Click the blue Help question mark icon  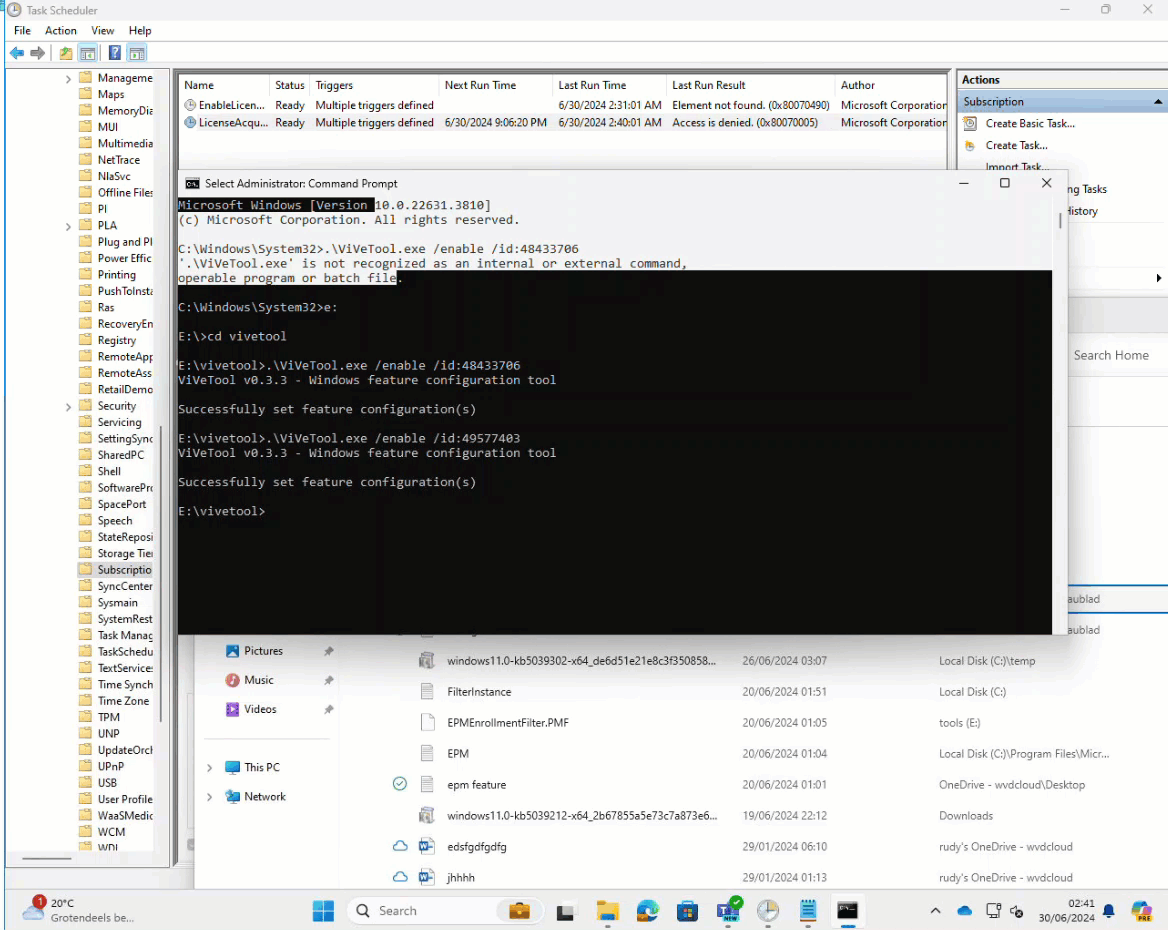[115, 53]
